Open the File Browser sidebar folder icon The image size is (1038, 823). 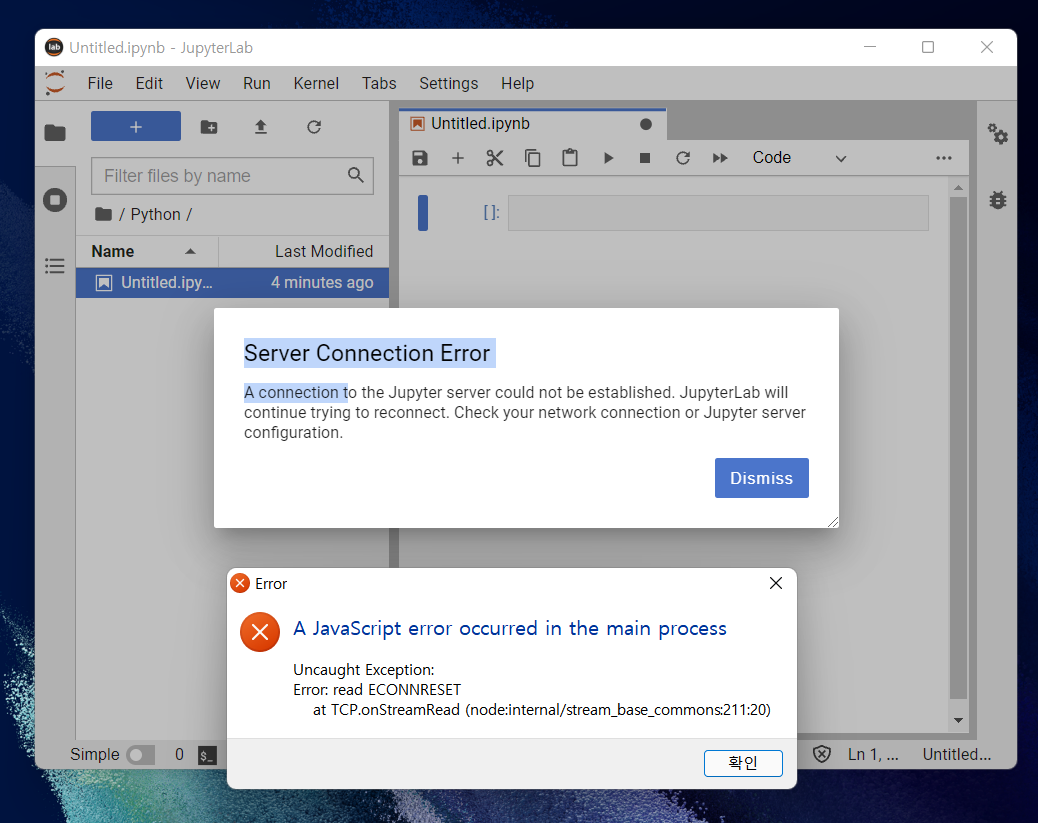55,132
